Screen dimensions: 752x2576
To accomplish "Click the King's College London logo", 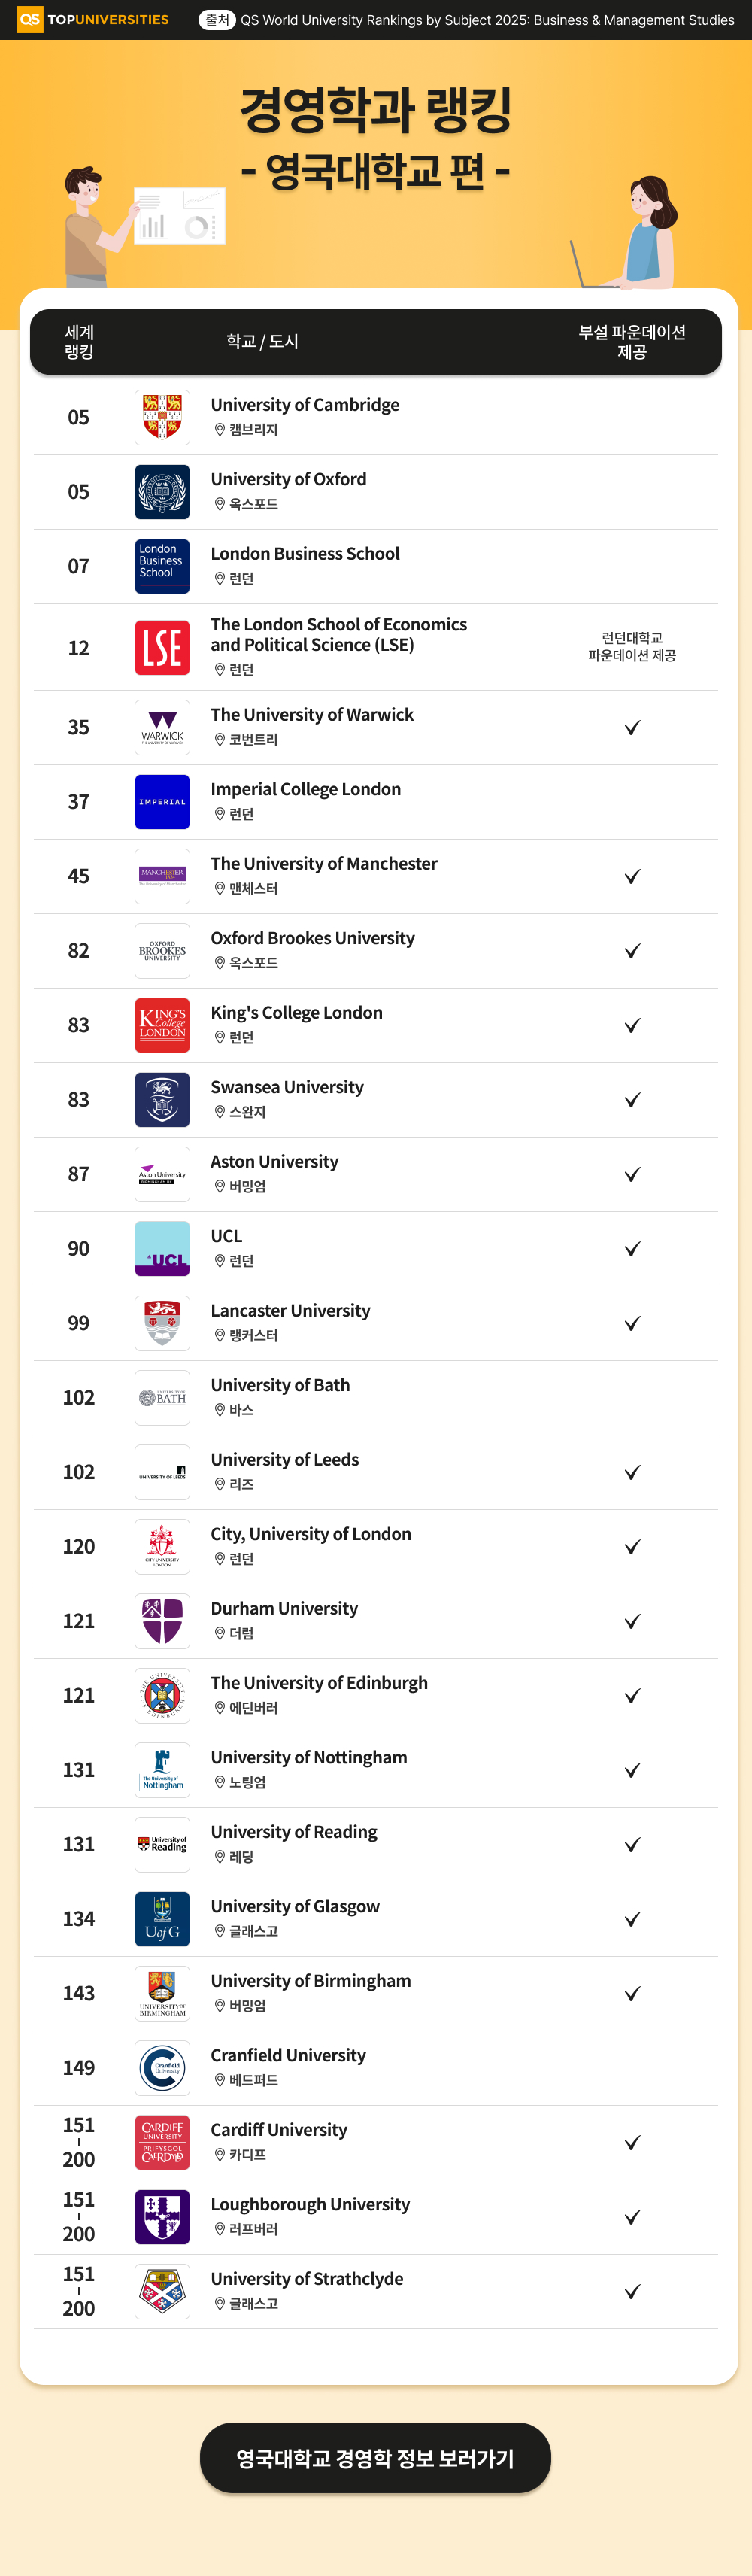I will tap(162, 1025).
